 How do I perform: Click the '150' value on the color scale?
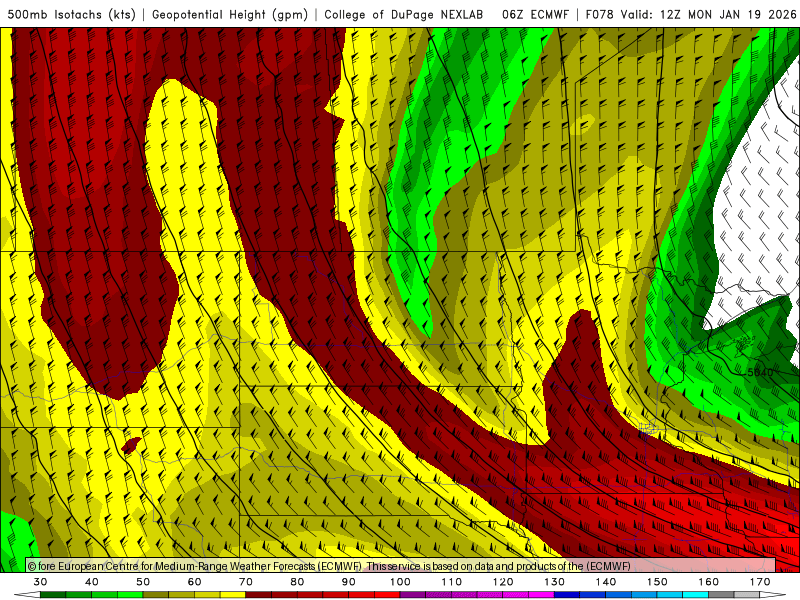click(657, 582)
